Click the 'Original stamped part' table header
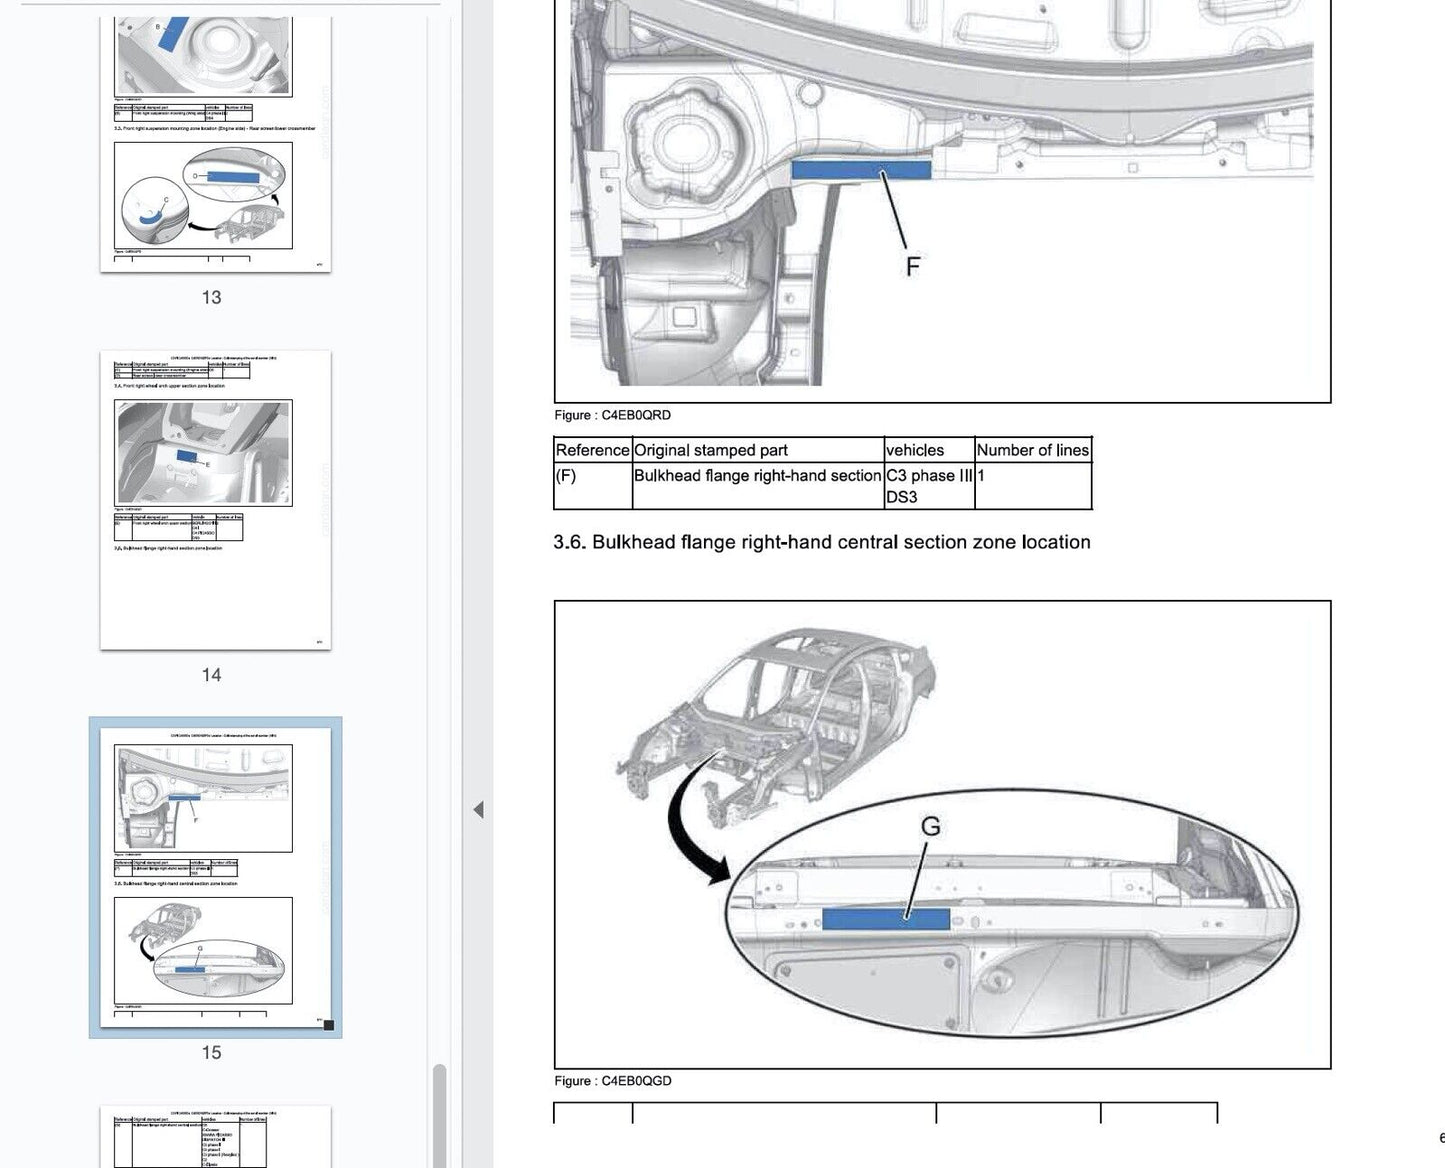The height and width of the screenshot is (1168, 1445). (711, 450)
